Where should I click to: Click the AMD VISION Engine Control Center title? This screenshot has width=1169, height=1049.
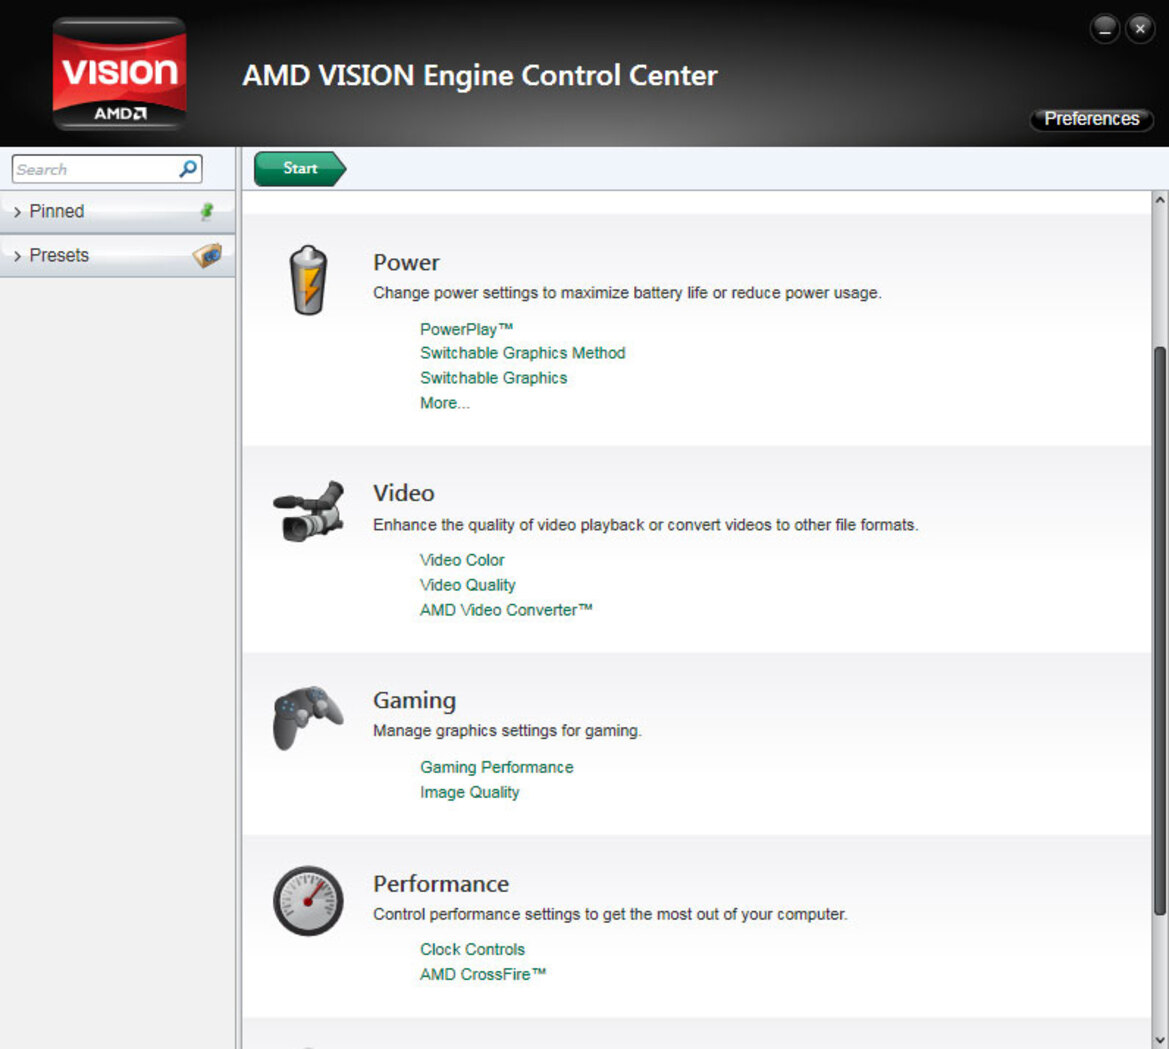tap(480, 75)
